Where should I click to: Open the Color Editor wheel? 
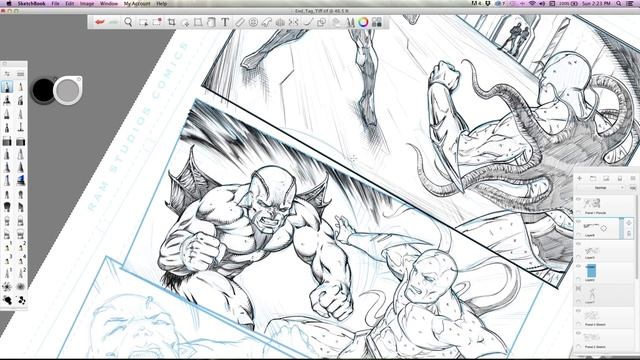pyautogui.click(x=363, y=22)
